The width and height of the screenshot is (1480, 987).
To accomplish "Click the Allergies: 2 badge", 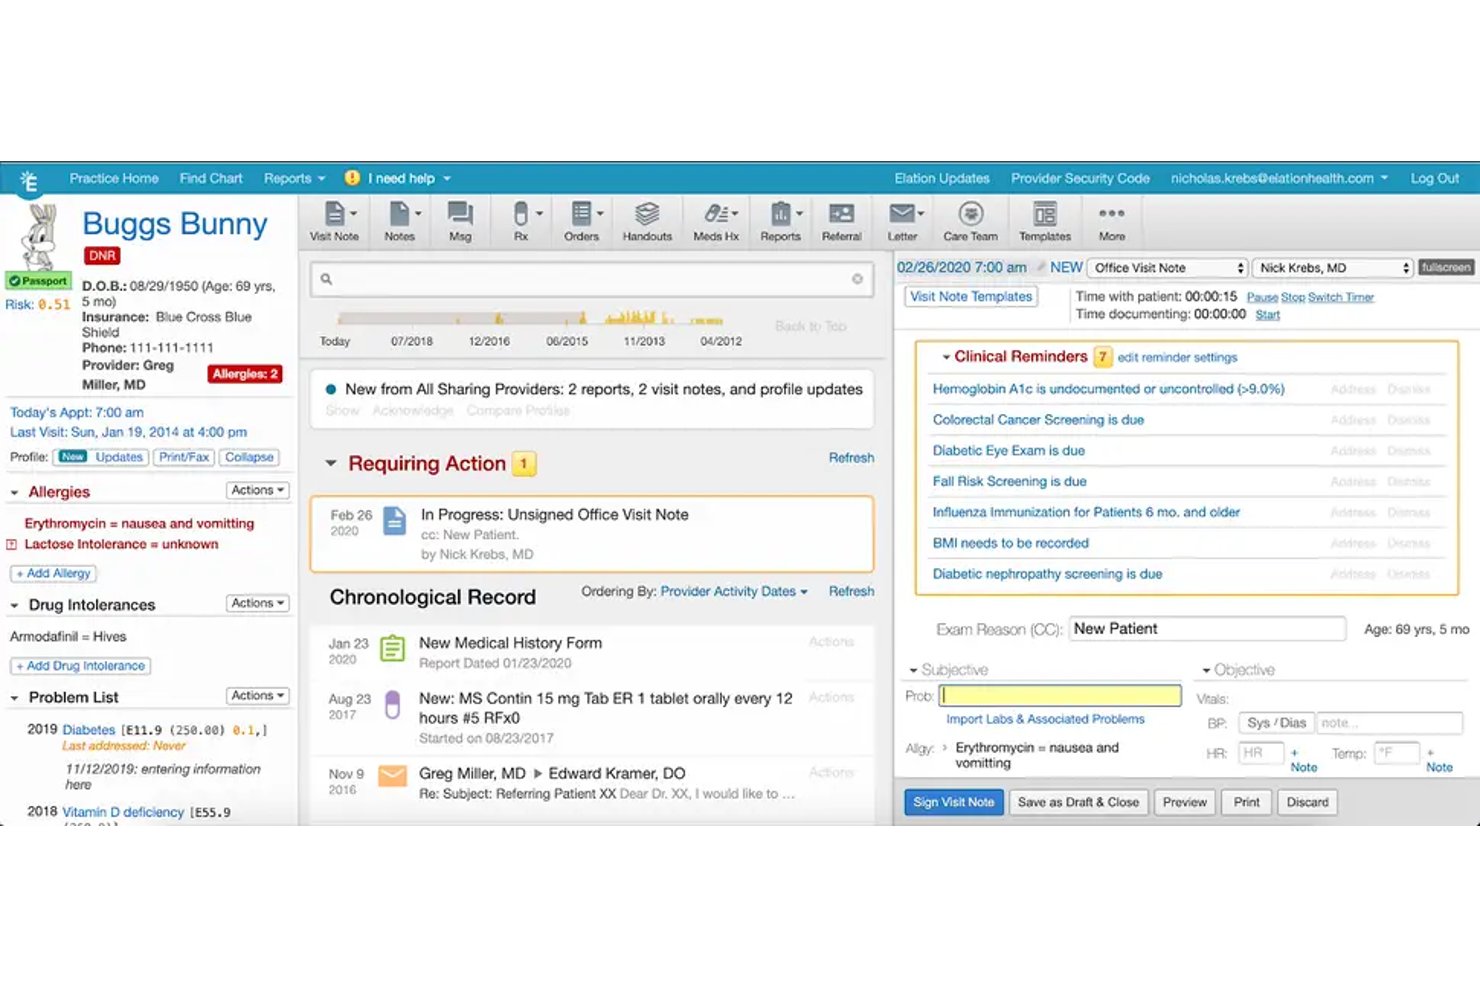I will click(x=245, y=374).
